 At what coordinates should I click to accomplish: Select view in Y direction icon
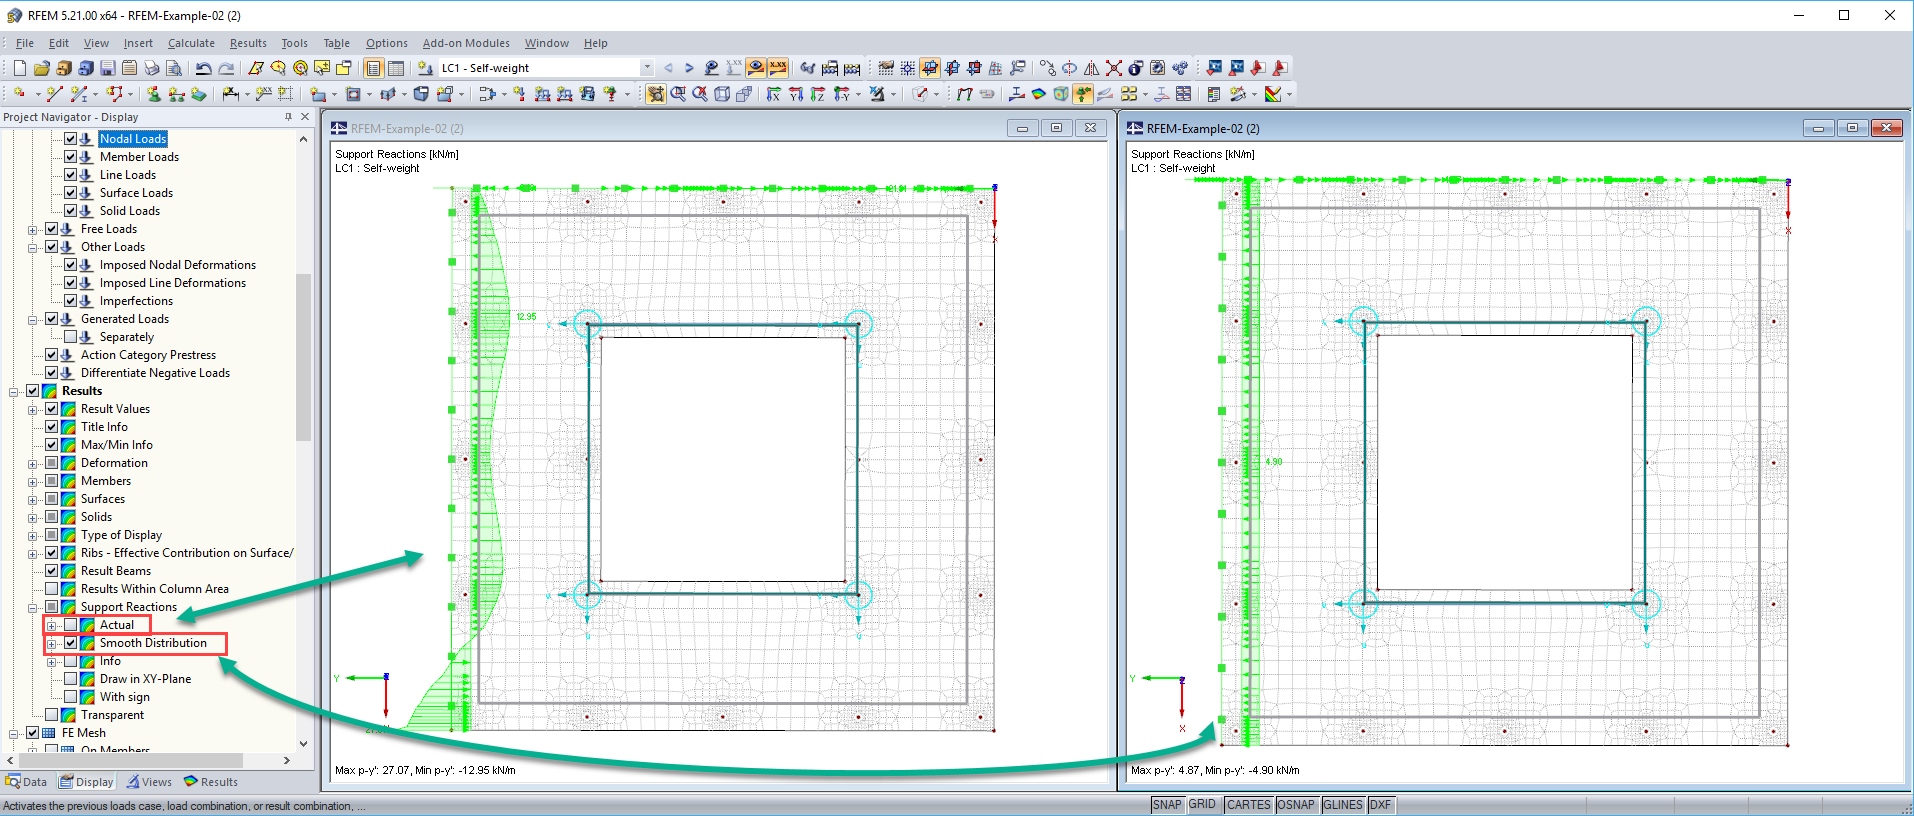coord(795,94)
